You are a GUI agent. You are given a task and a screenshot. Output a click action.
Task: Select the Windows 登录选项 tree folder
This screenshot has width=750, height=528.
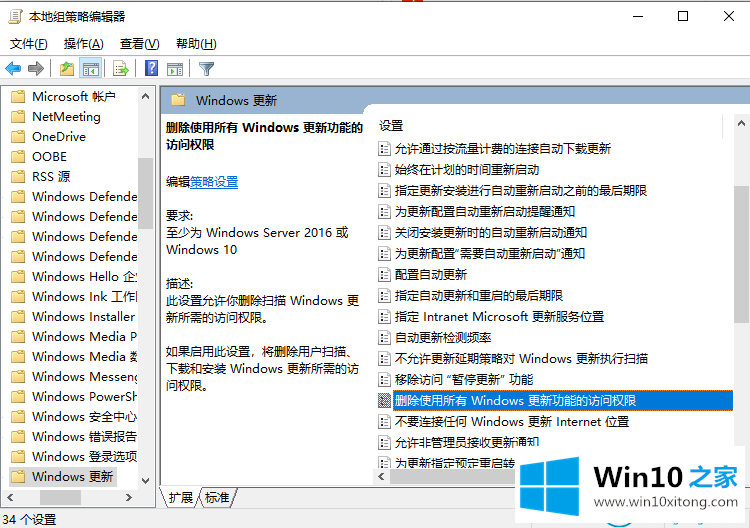point(84,457)
